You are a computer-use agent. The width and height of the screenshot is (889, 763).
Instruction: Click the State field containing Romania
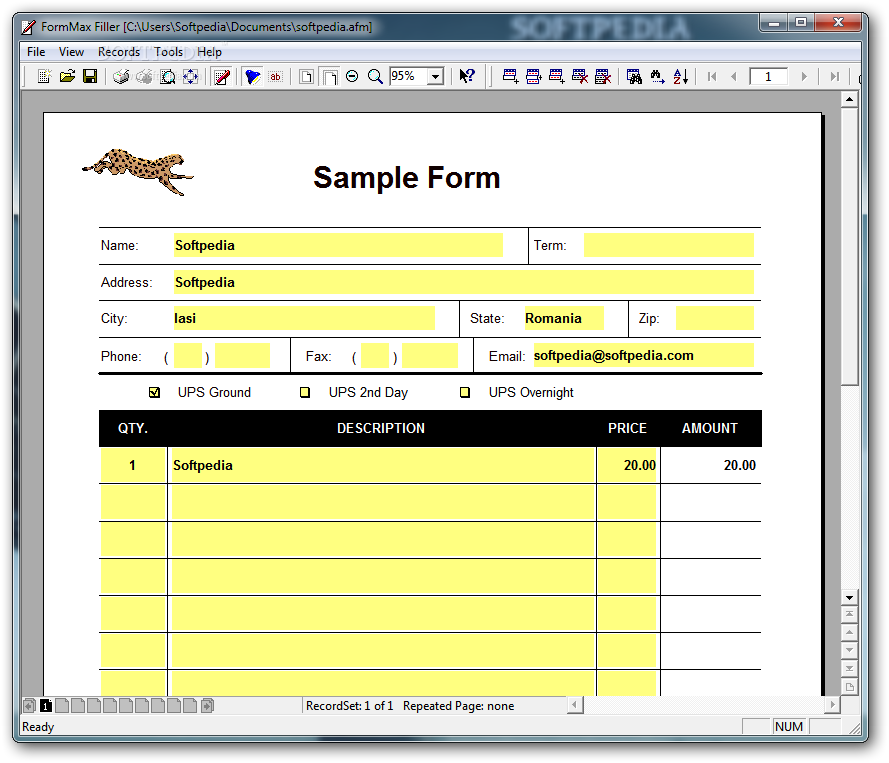564,318
